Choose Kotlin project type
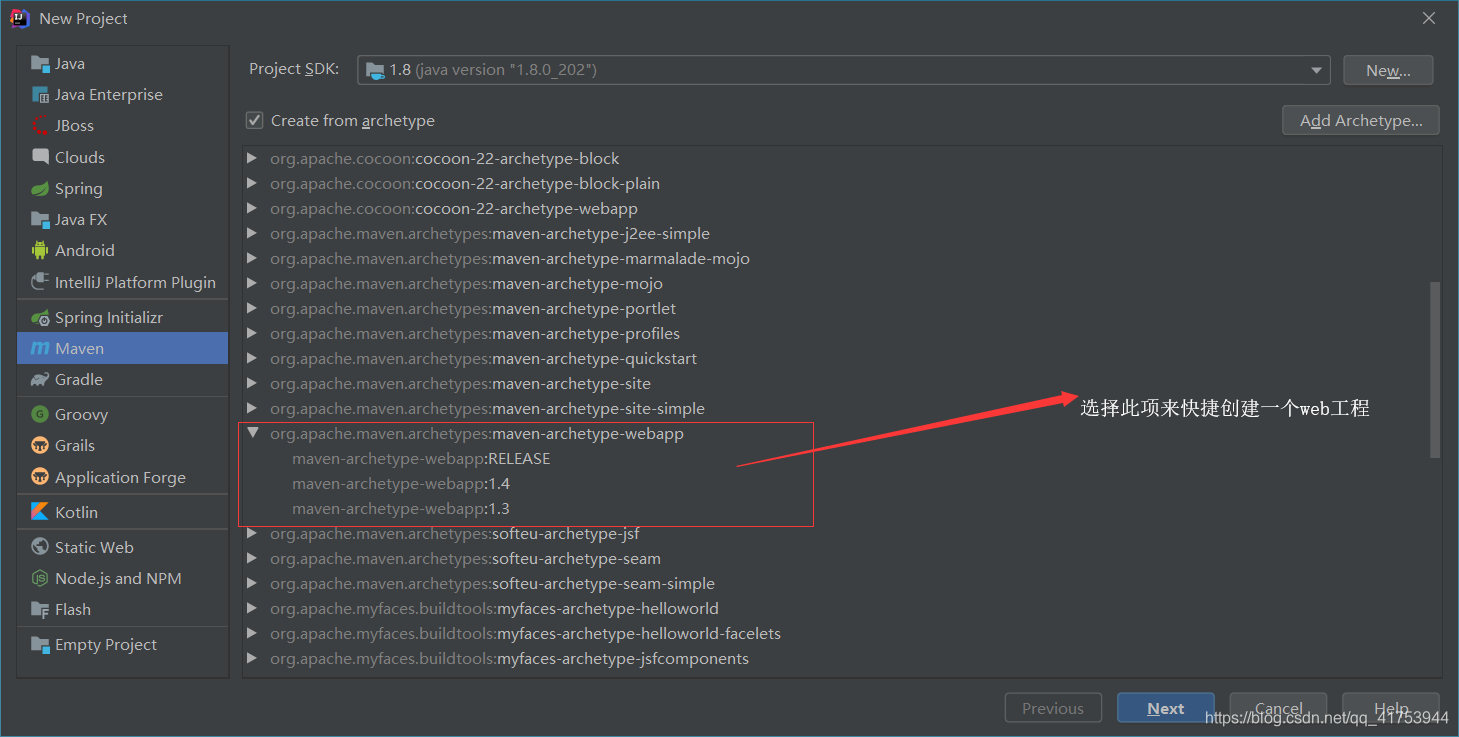 click(123, 512)
